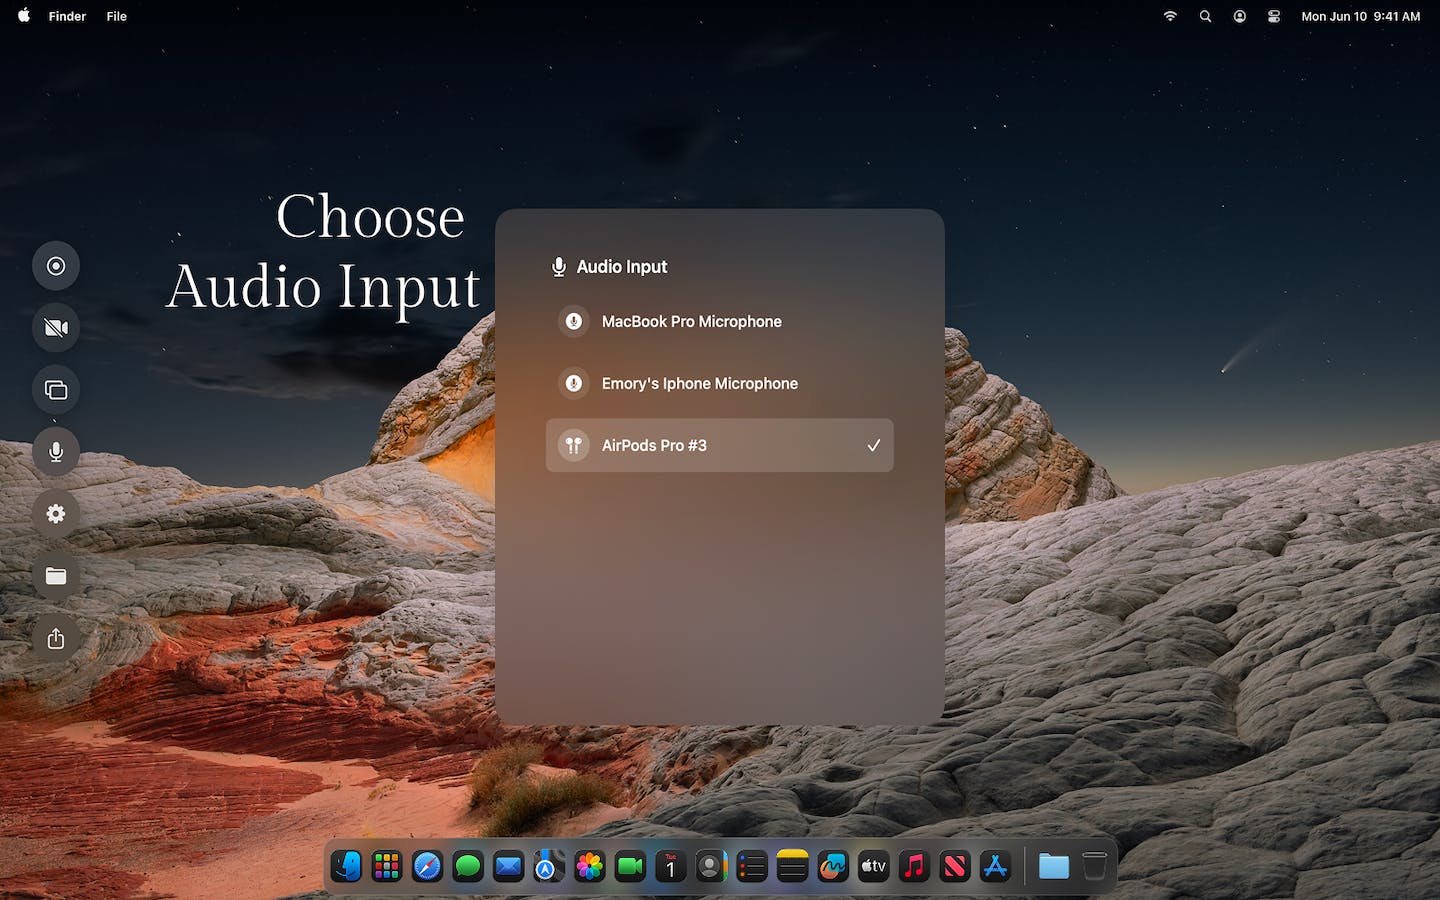Choose Emory's Iphone Microphone as input
Viewport: 1440px width, 900px height.
[x=720, y=383]
